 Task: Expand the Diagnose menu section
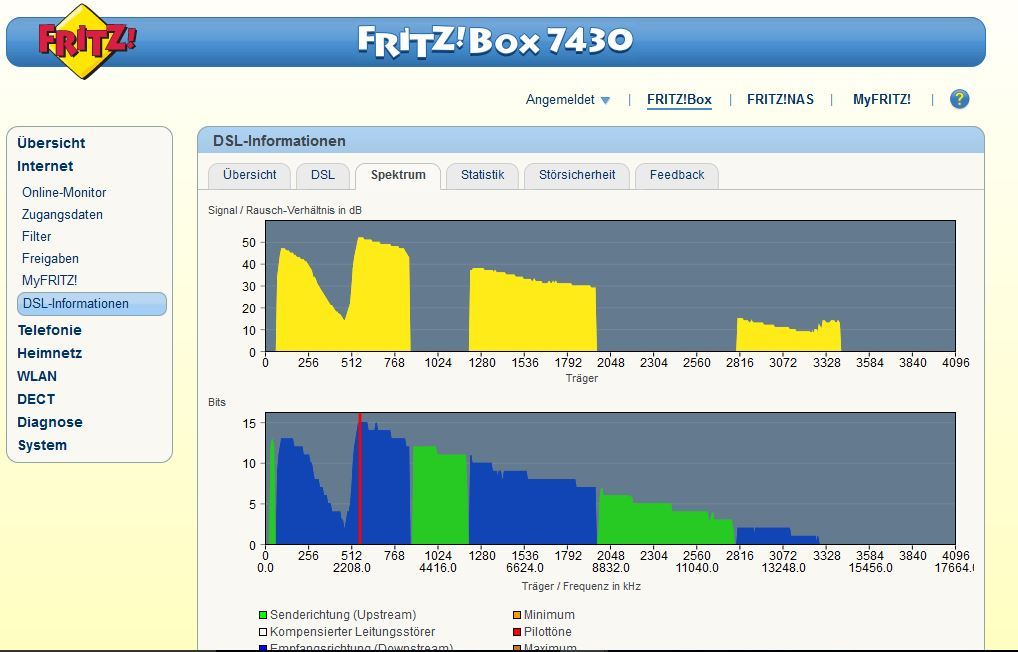50,423
